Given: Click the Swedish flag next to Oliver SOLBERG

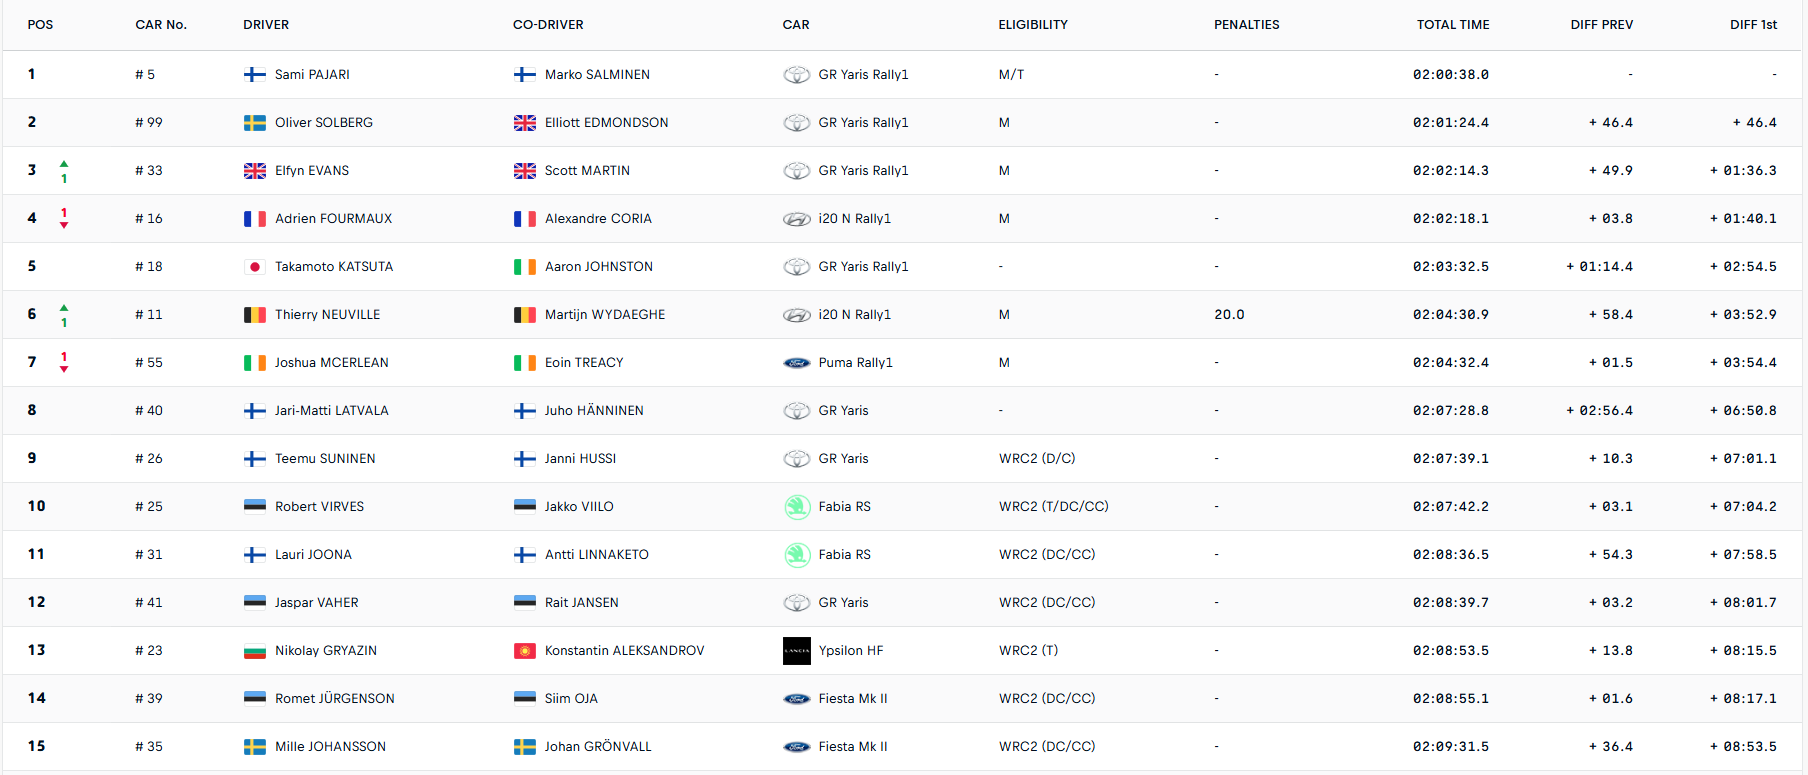Looking at the screenshot, I should [255, 122].
